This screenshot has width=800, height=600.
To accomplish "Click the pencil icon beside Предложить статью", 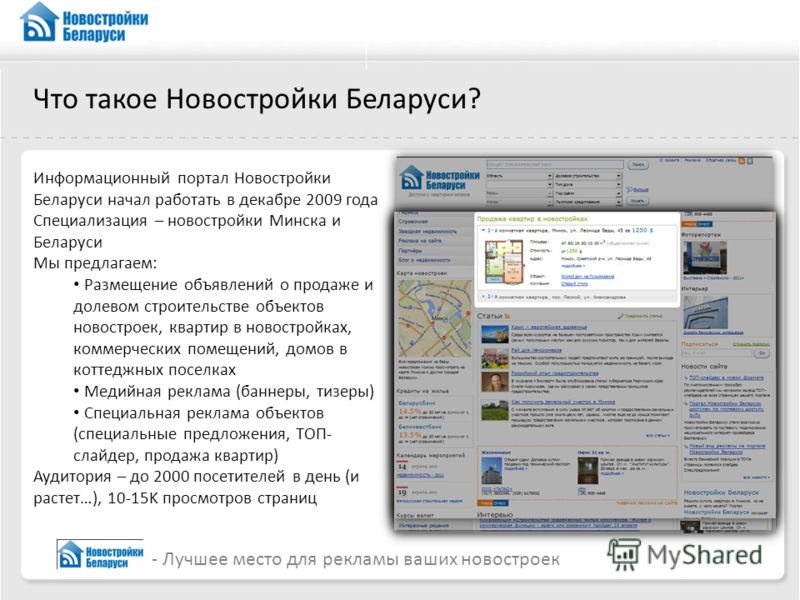I will tap(620, 316).
